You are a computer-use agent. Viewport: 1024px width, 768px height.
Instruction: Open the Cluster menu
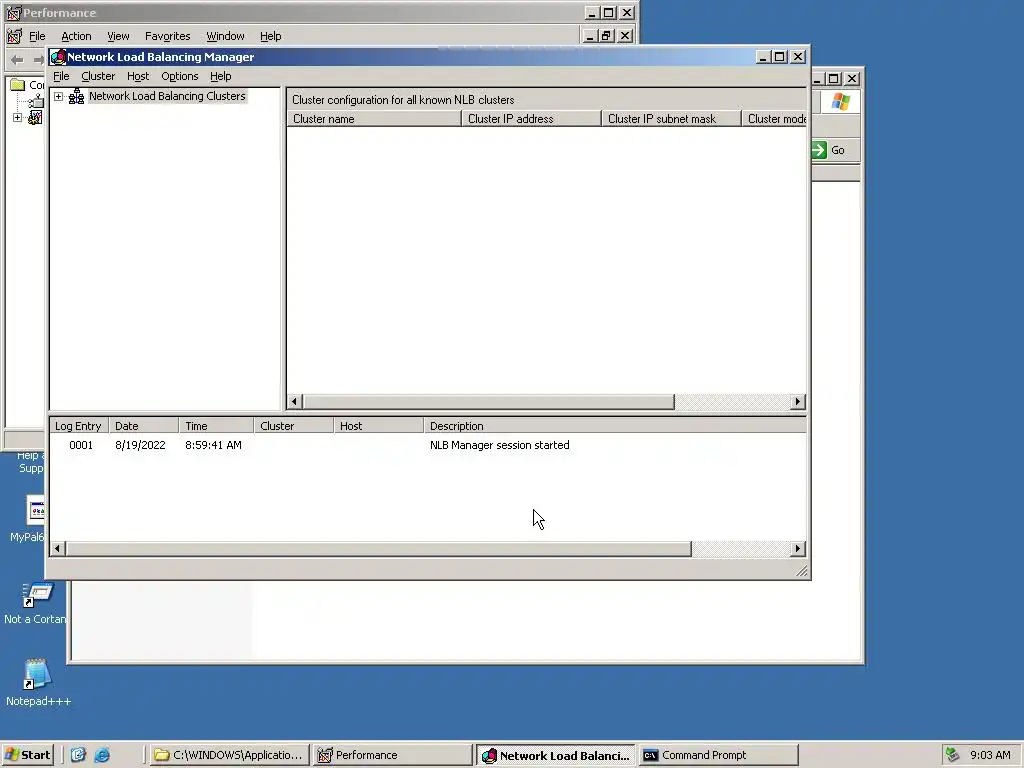tap(98, 76)
